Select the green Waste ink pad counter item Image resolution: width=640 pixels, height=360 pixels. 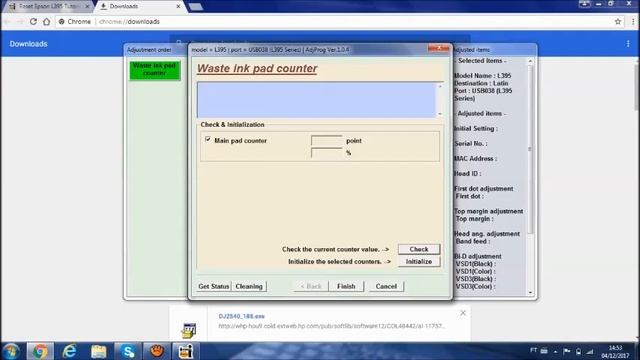(x=155, y=70)
